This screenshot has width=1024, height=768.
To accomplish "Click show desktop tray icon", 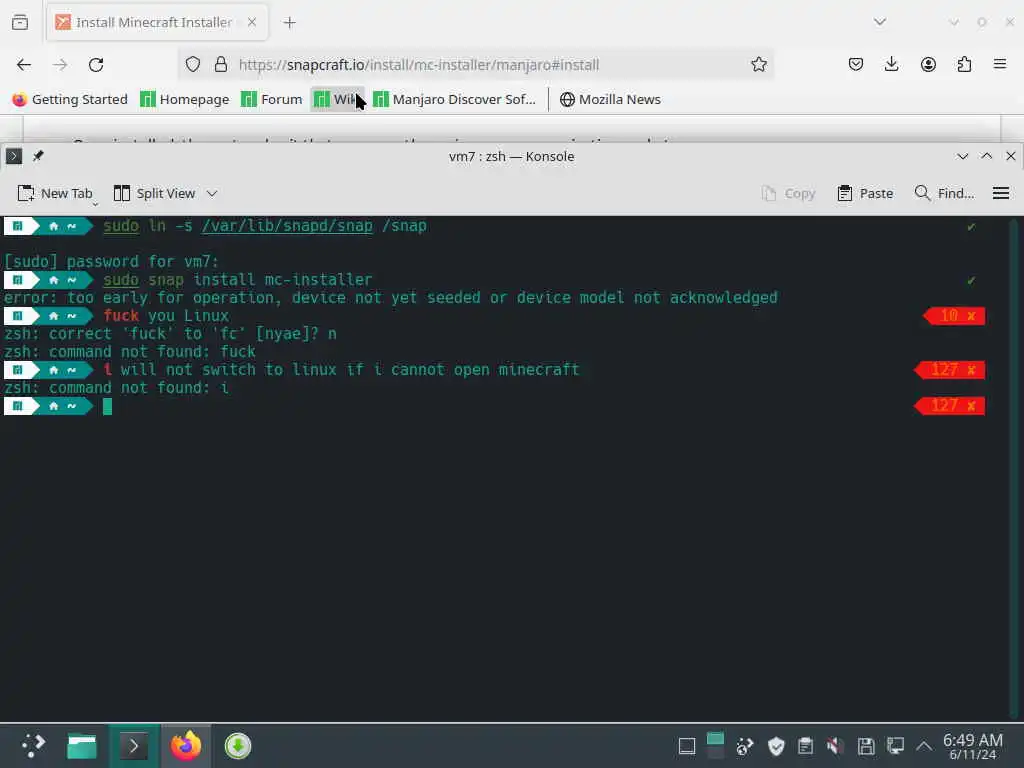I will pyautogui.click(x=686, y=746).
